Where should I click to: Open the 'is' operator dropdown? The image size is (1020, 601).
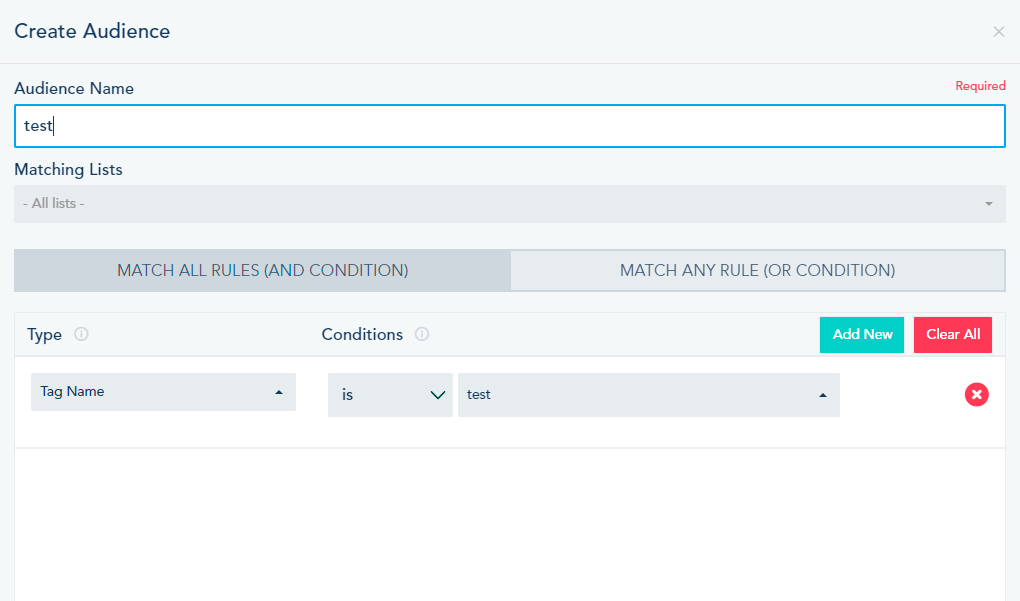pos(390,395)
